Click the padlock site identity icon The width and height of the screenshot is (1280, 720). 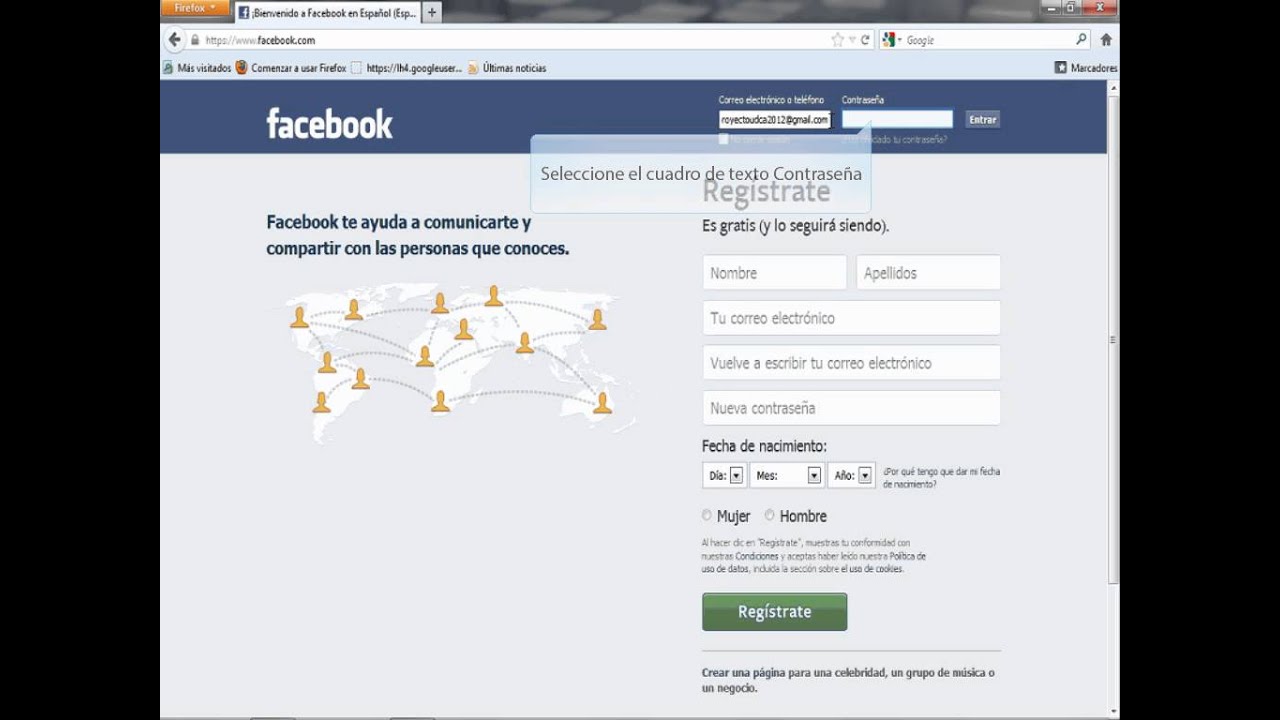click(x=196, y=40)
